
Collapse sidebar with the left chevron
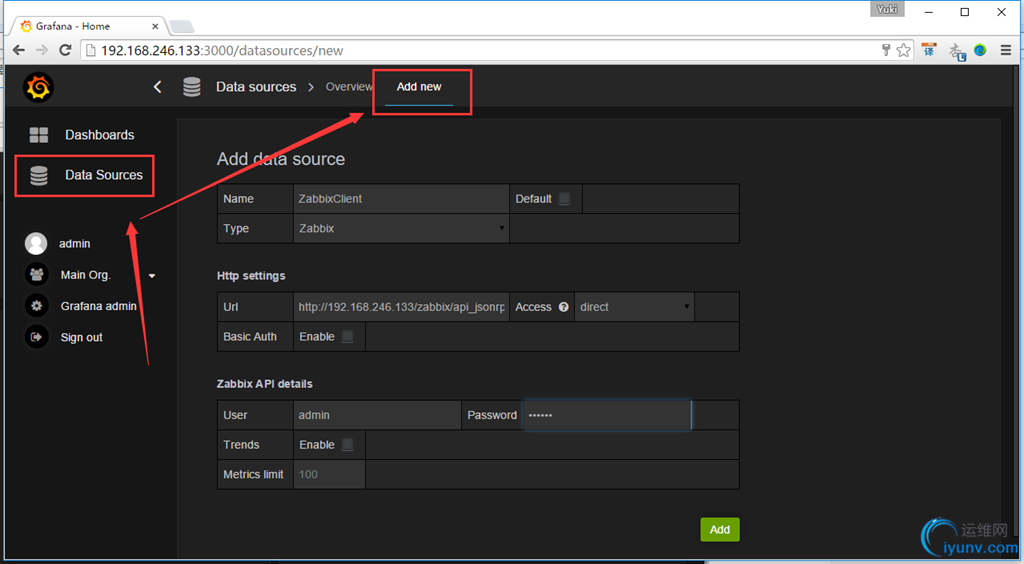pos(157,87)
